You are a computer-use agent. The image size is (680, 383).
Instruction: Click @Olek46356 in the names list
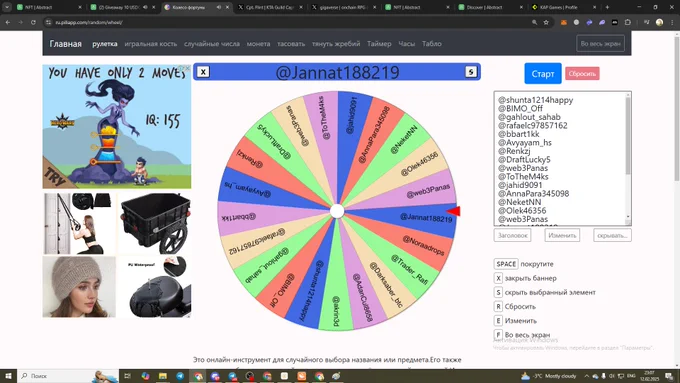[522, 210]
